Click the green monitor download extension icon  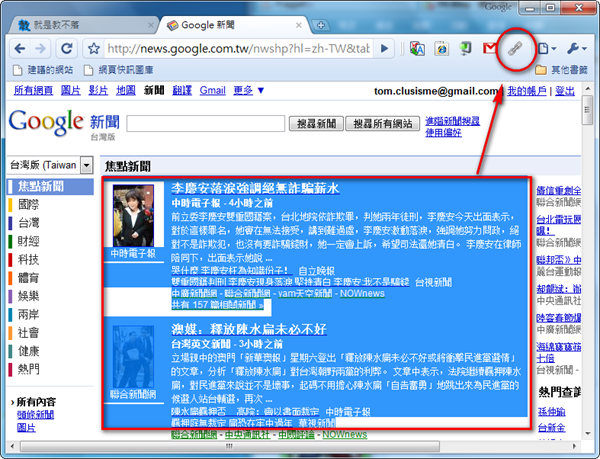tap(465, 49)
